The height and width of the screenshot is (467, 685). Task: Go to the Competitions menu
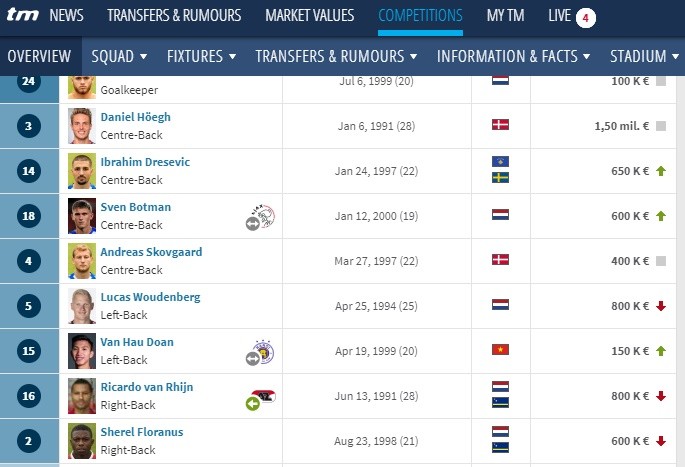(420, 16)
